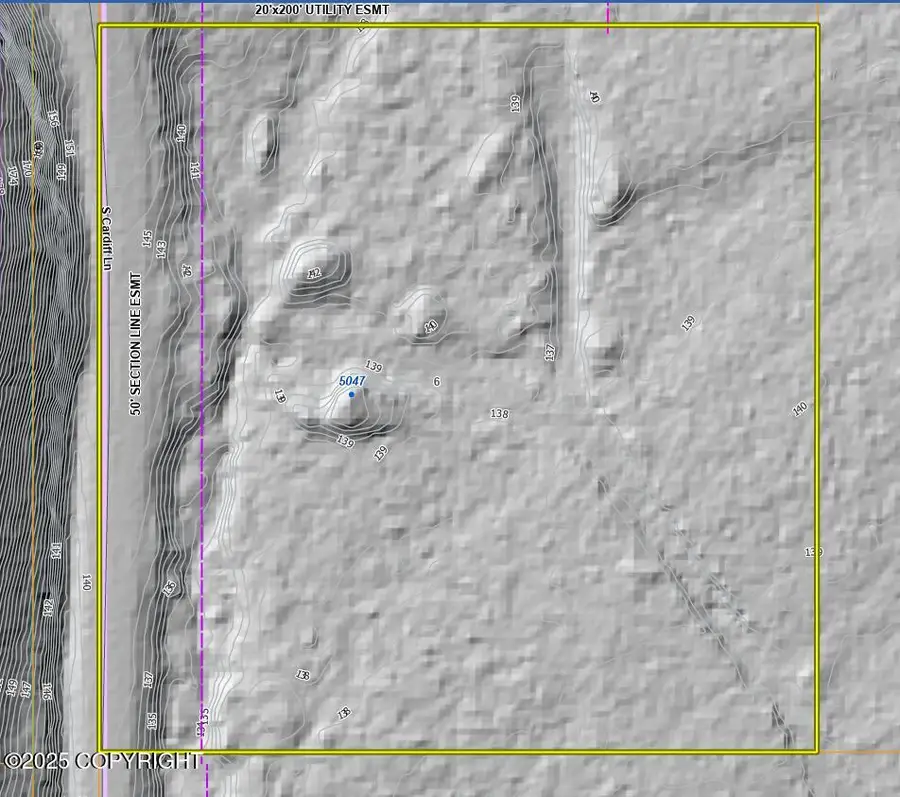Click the 138 label right of the 6
This screenshot has height=797, width=900.
499,413
